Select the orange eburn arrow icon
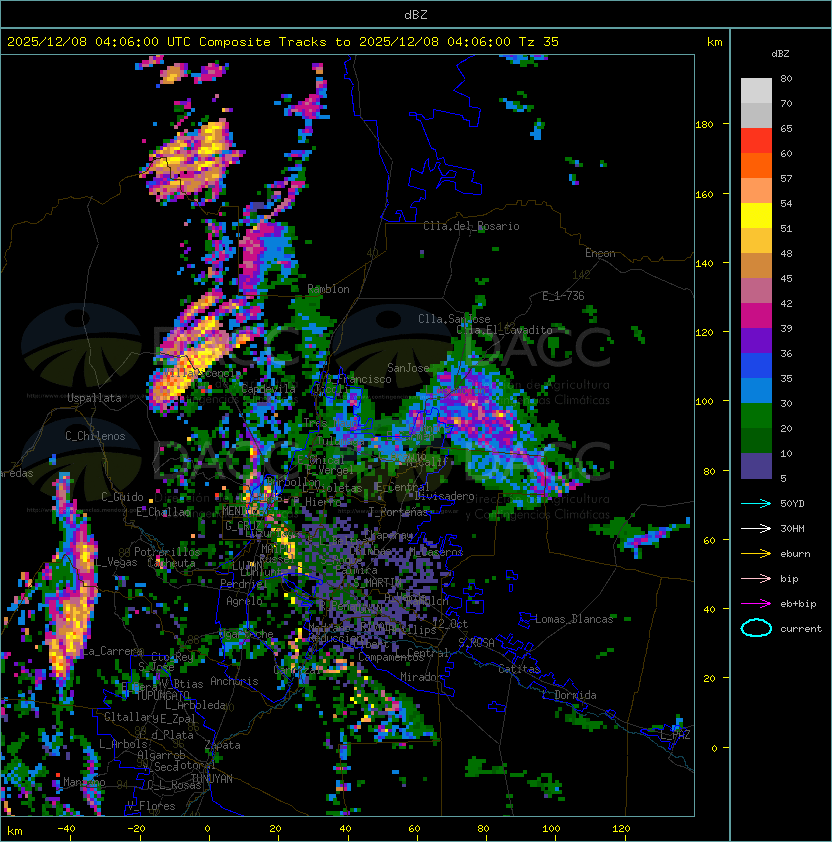Viewport: 832px width, 842px height. (x=756, y=553)
